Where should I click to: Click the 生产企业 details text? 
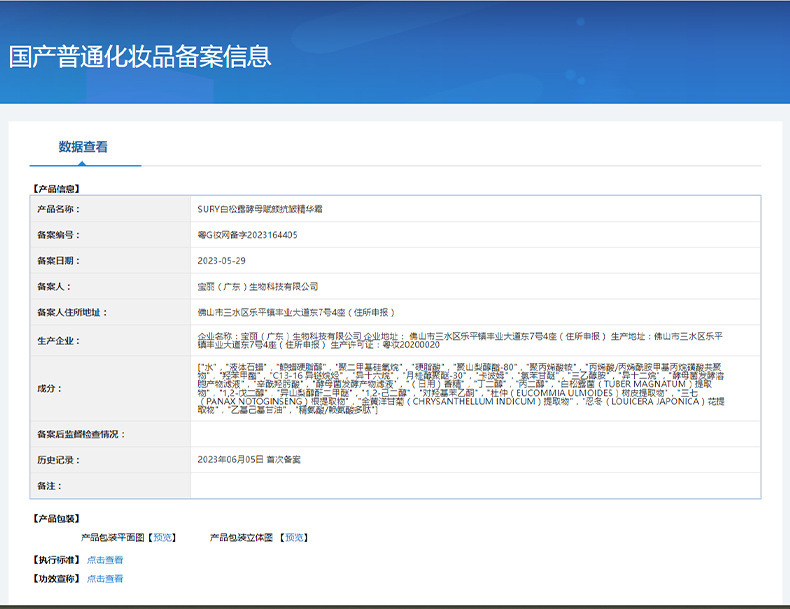460,341
